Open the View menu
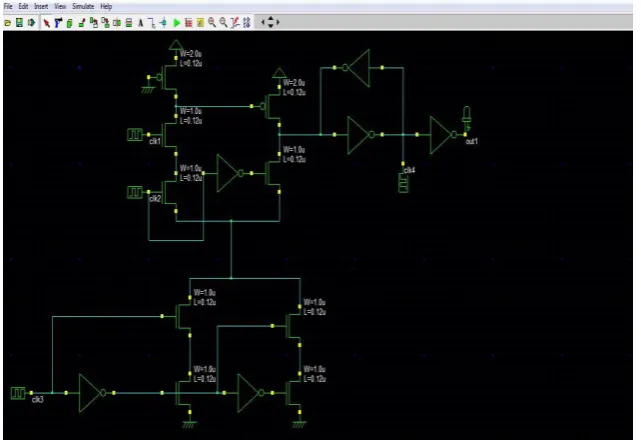 (60, 7)
